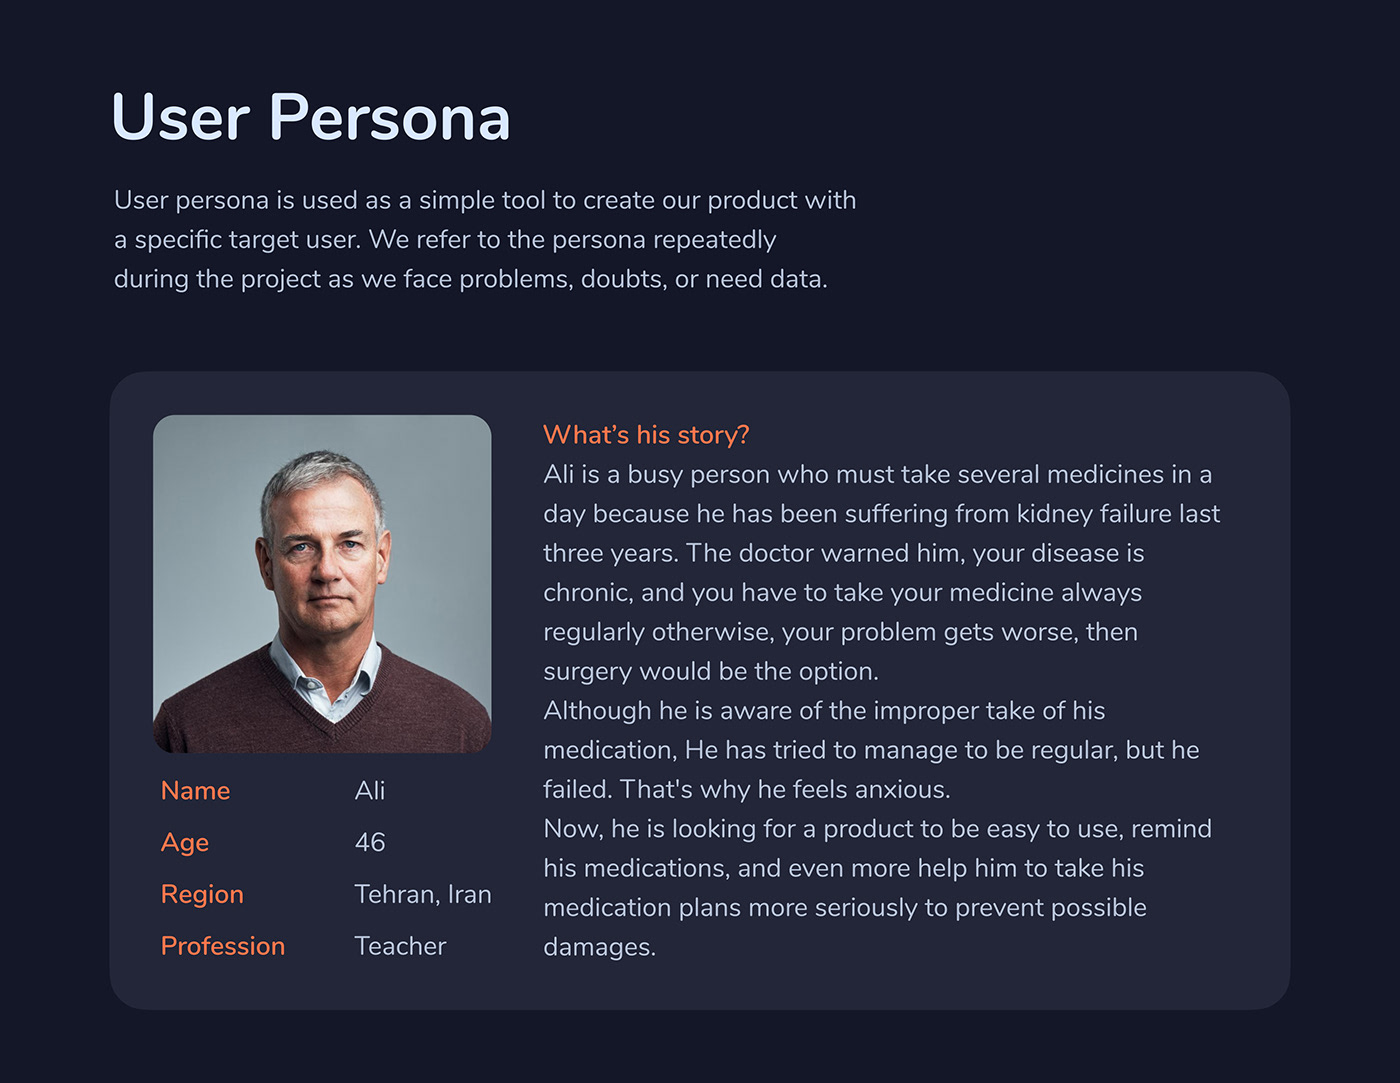Screen dimensions: 1400x1083
Task: Click the User Persona heading
Action: tap(311, 118)
